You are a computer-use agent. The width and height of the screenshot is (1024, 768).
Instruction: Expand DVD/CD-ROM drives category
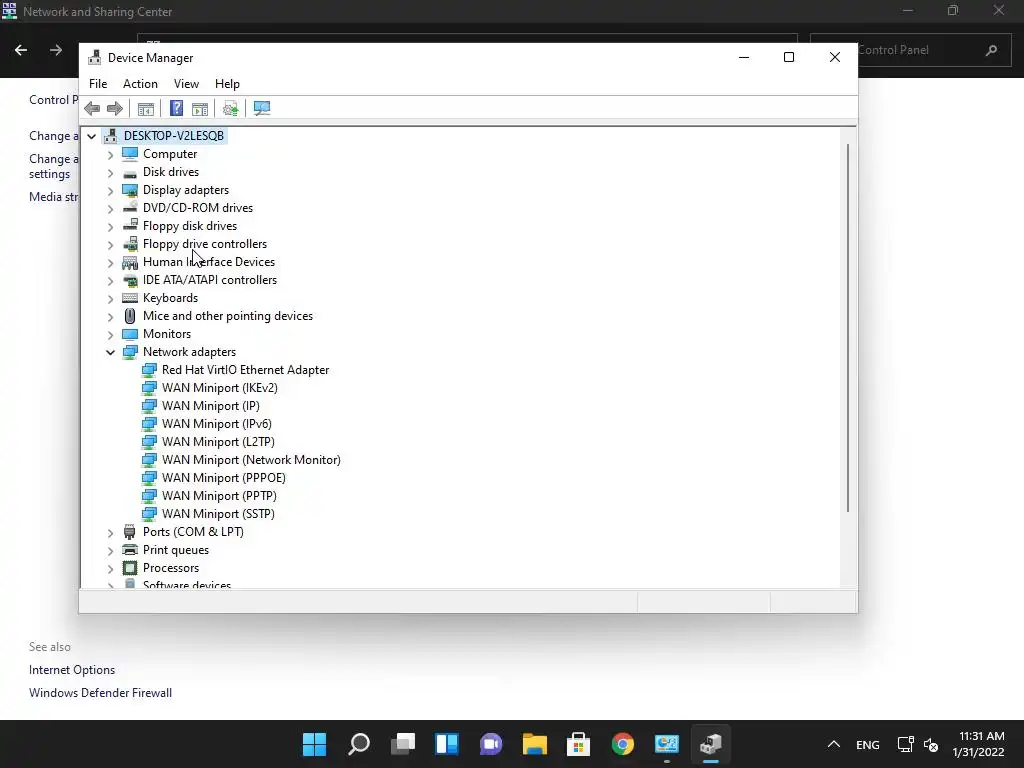tap(110, 209)
